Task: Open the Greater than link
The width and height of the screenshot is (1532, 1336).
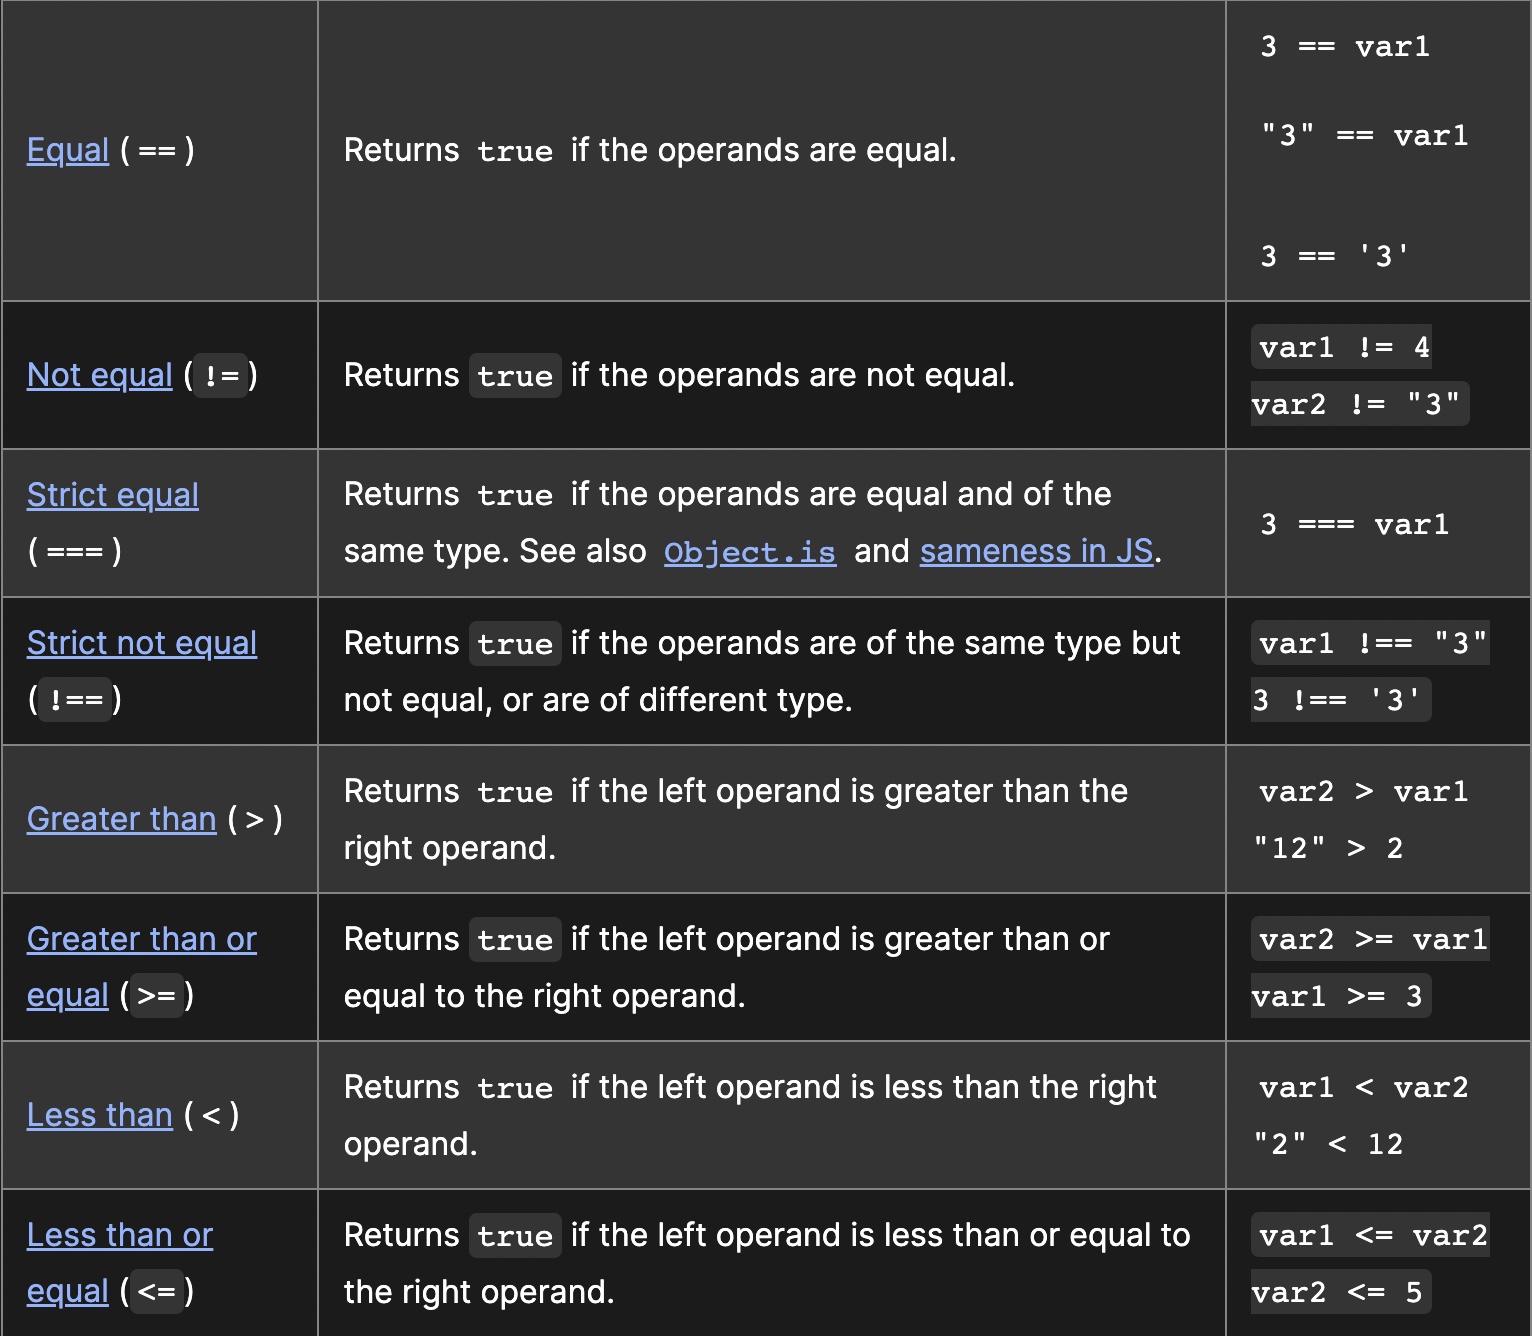Action: 121,819
